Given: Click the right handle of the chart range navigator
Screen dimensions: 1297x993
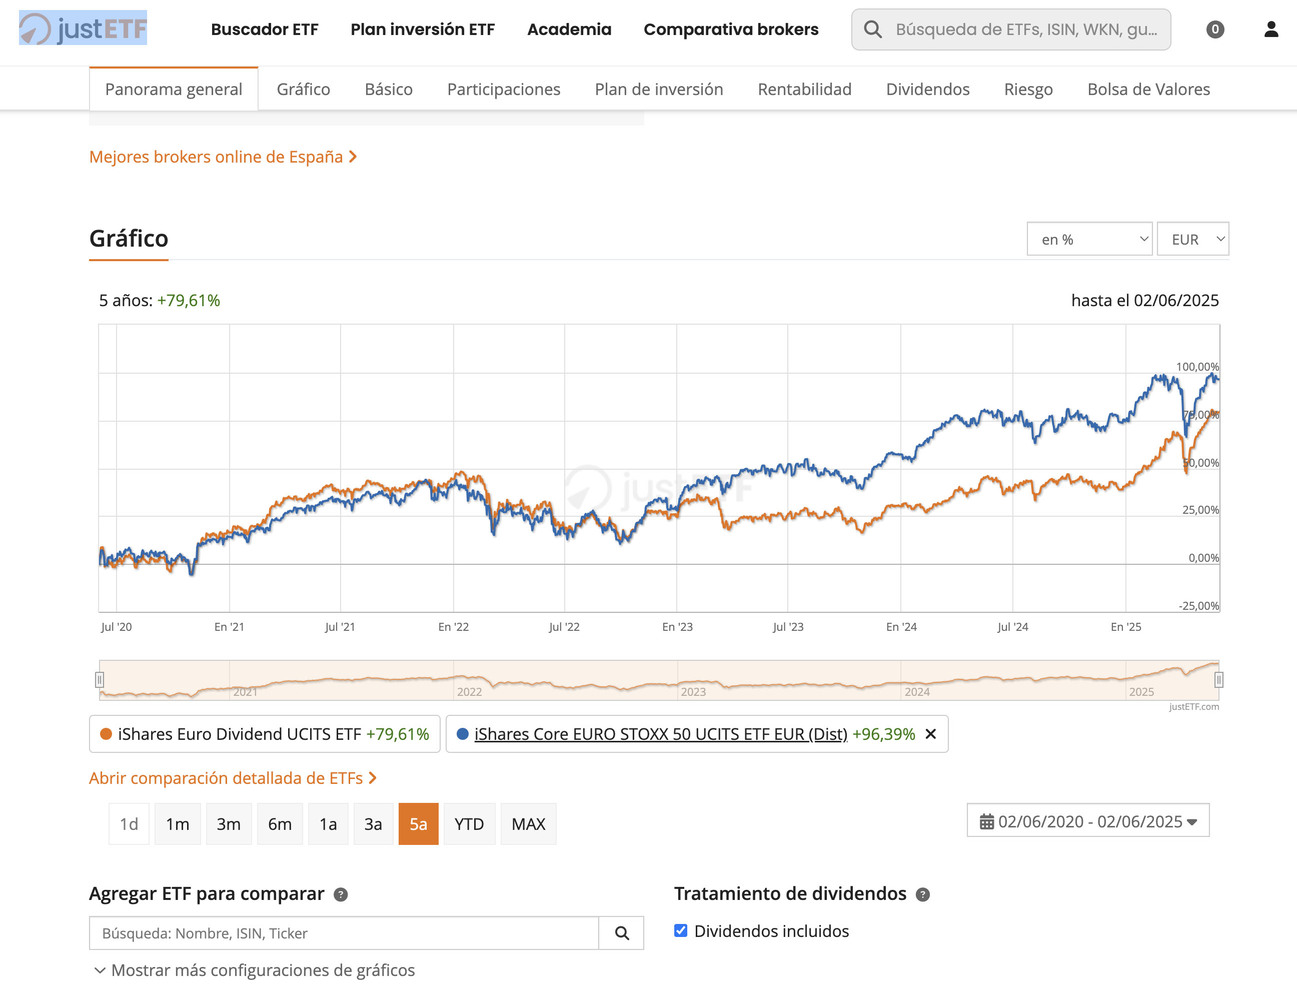Looking at the screenshot, I should pos(1219,680).
